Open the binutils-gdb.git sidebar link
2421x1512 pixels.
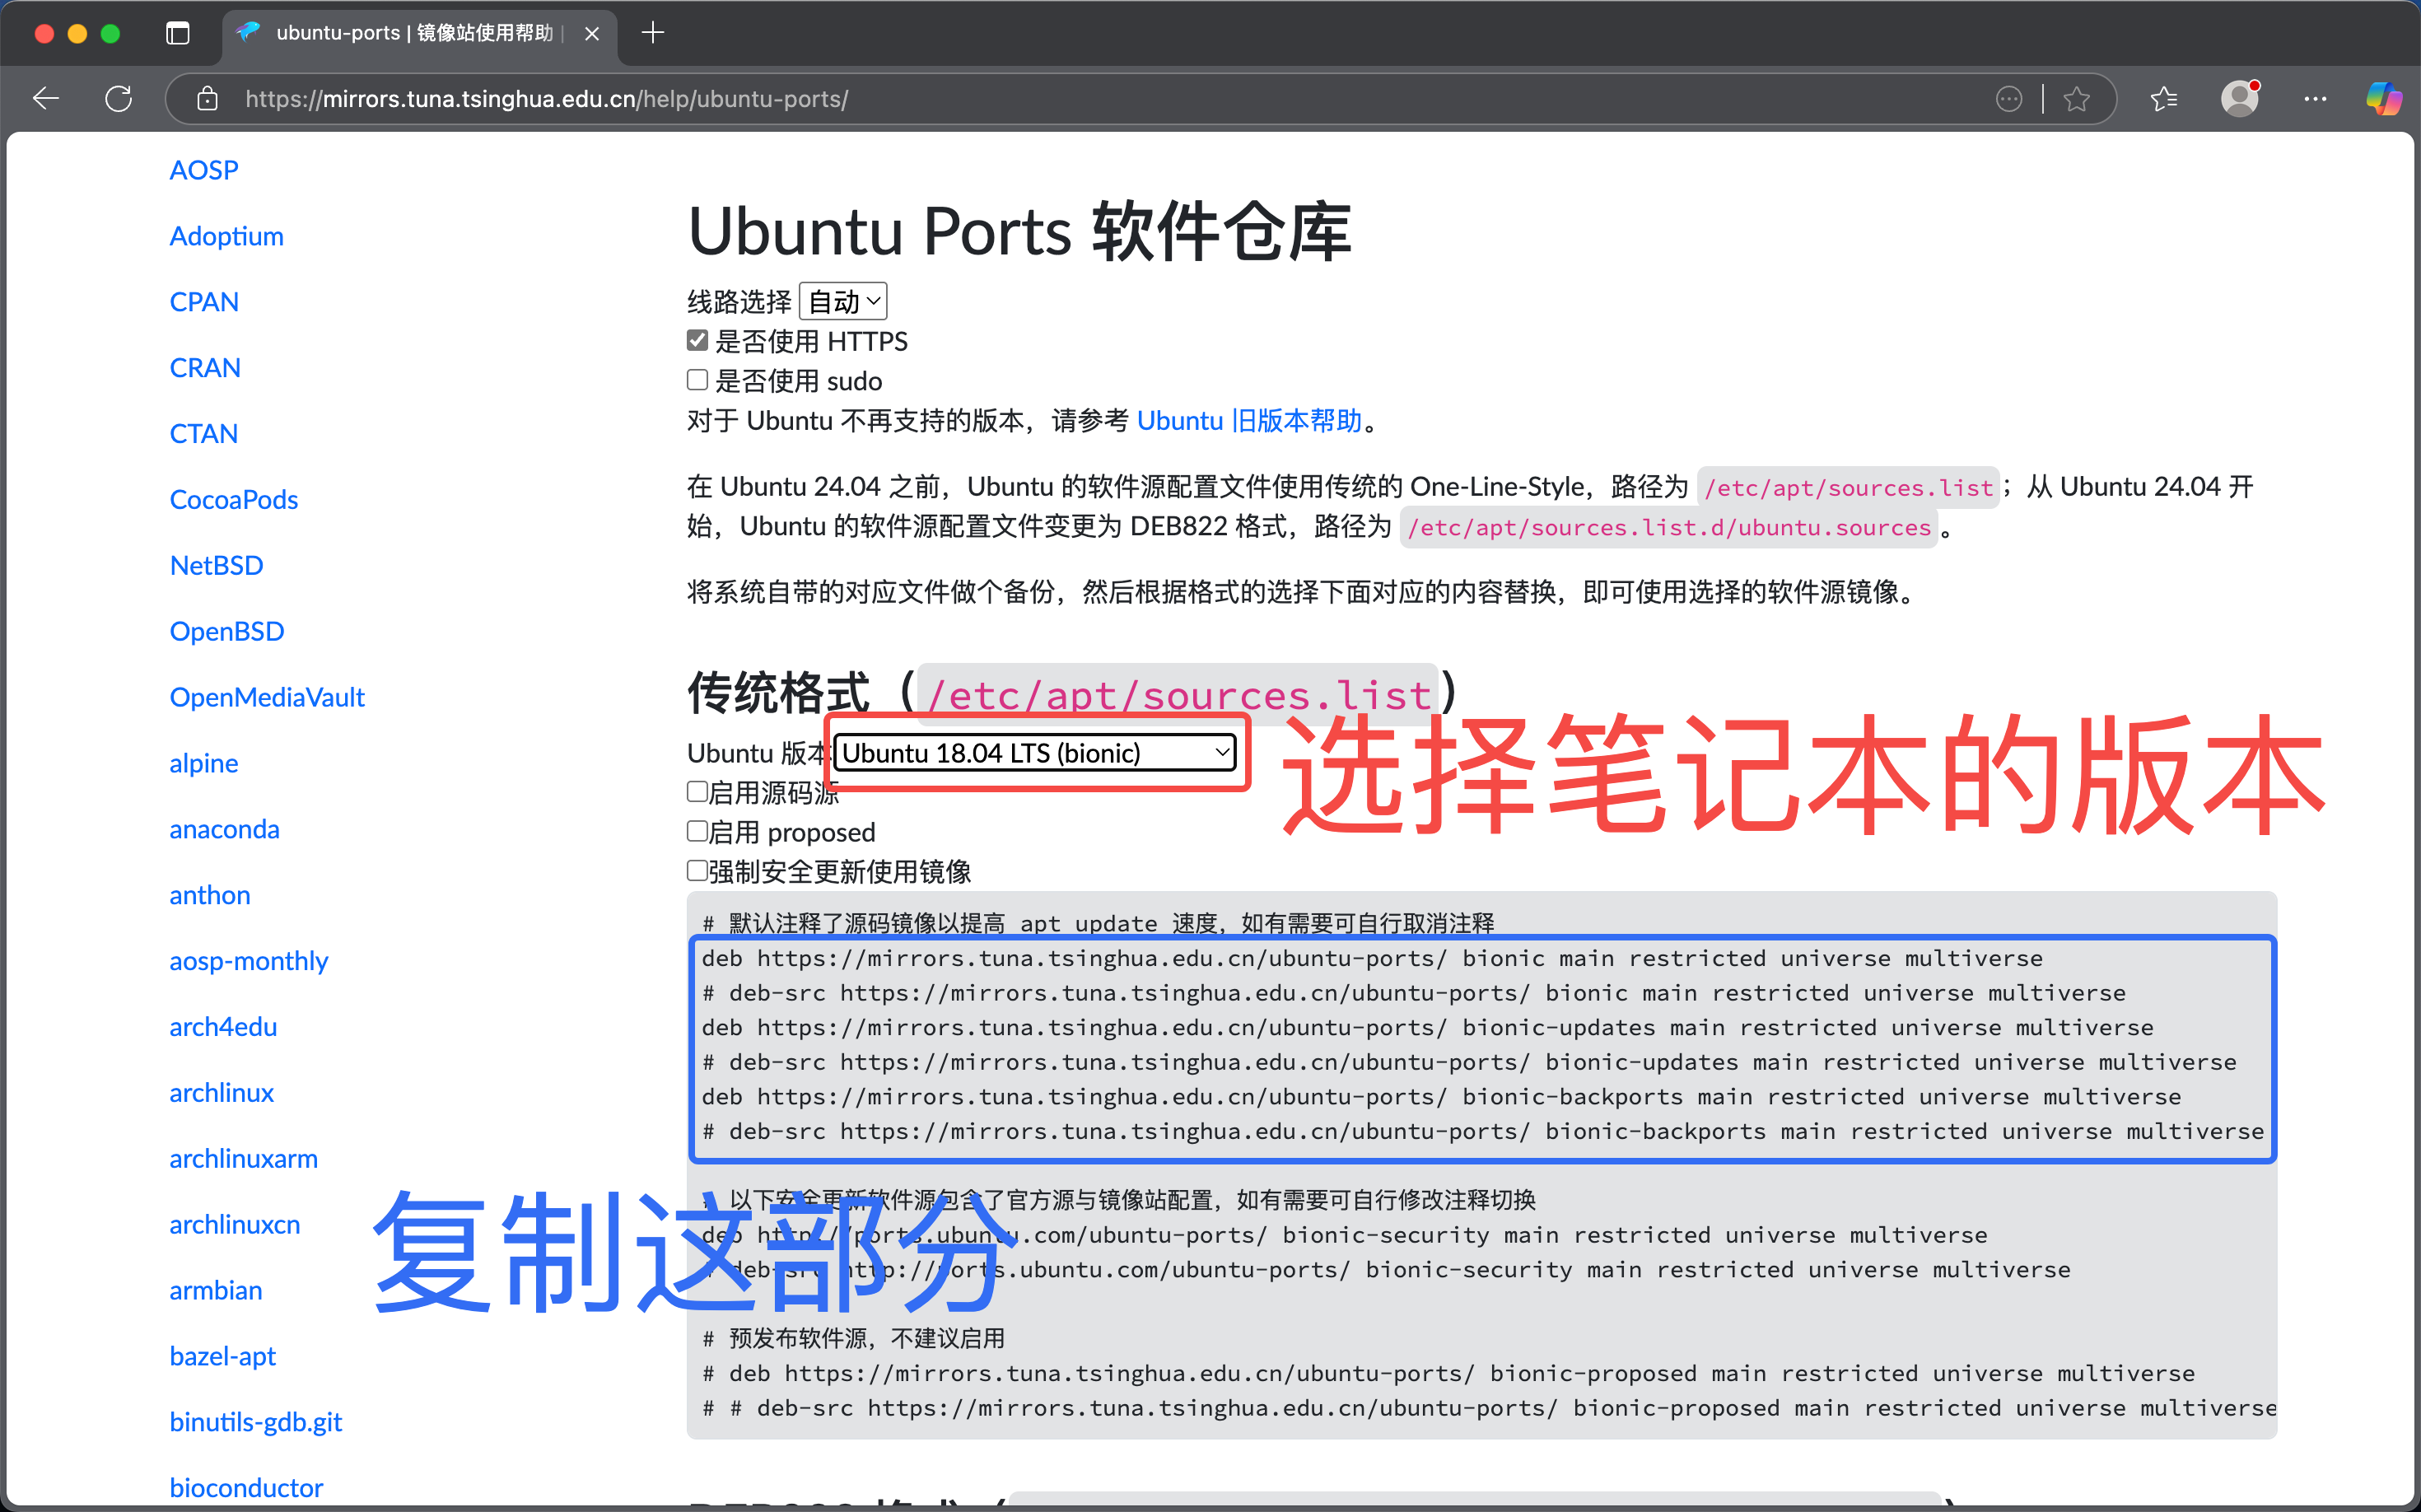point(255,1423)
